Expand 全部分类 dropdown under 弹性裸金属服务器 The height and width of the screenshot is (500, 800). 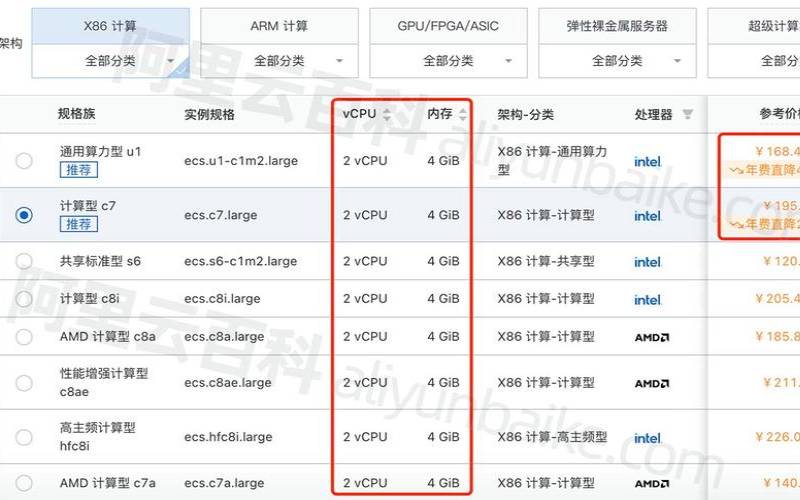pos(617,61)
